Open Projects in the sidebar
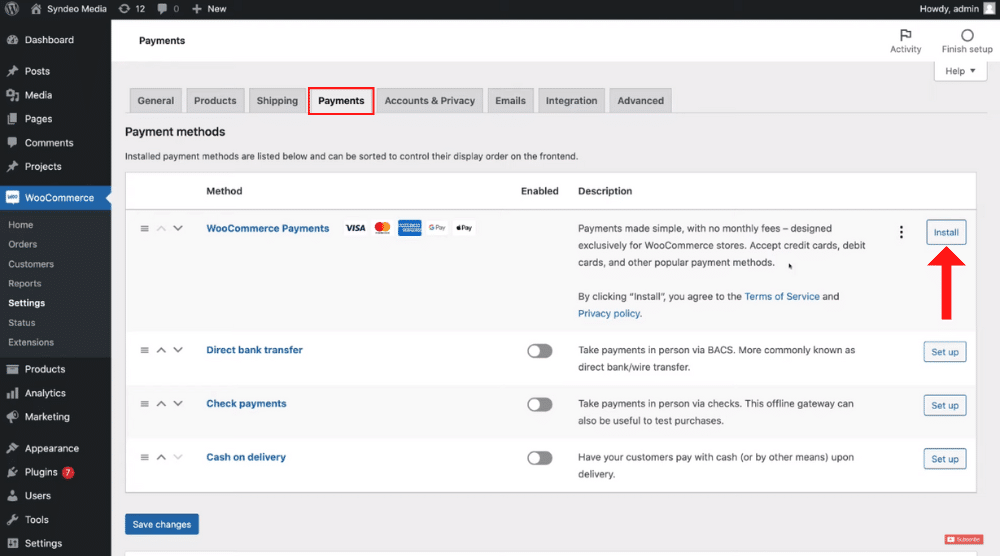Viewport: 1000px width, 556px height. point(43,166)
